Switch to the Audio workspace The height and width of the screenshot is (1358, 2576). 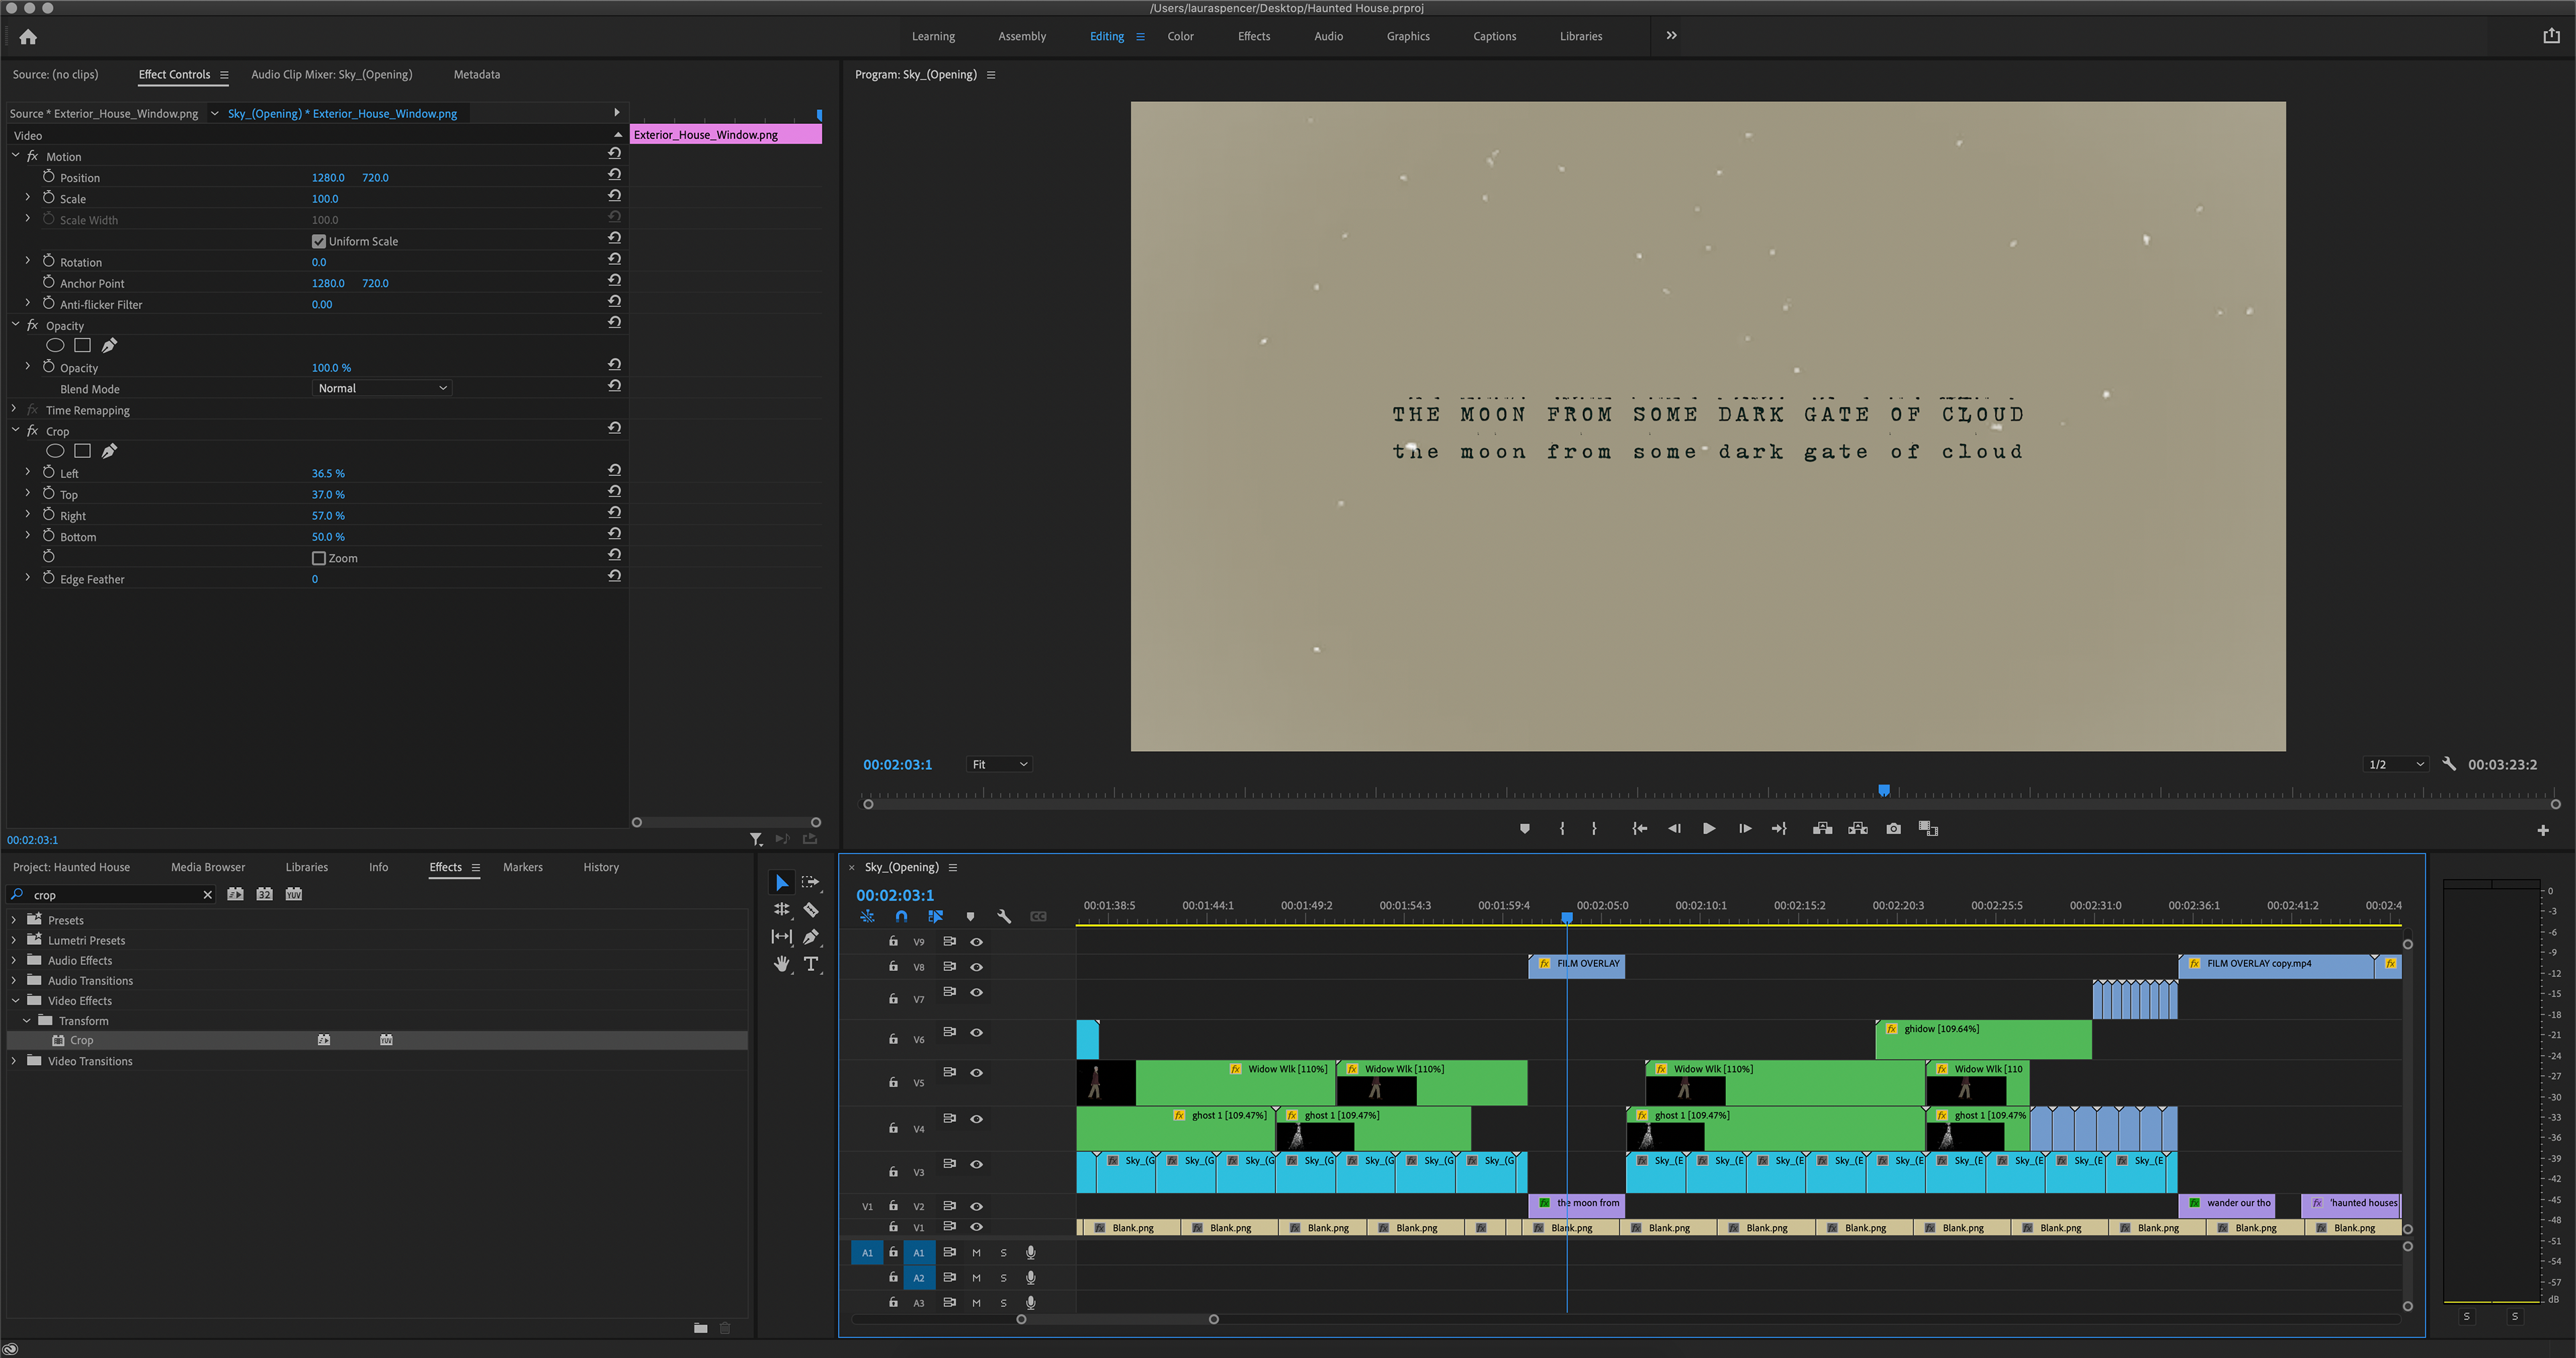pos(1328,36)
